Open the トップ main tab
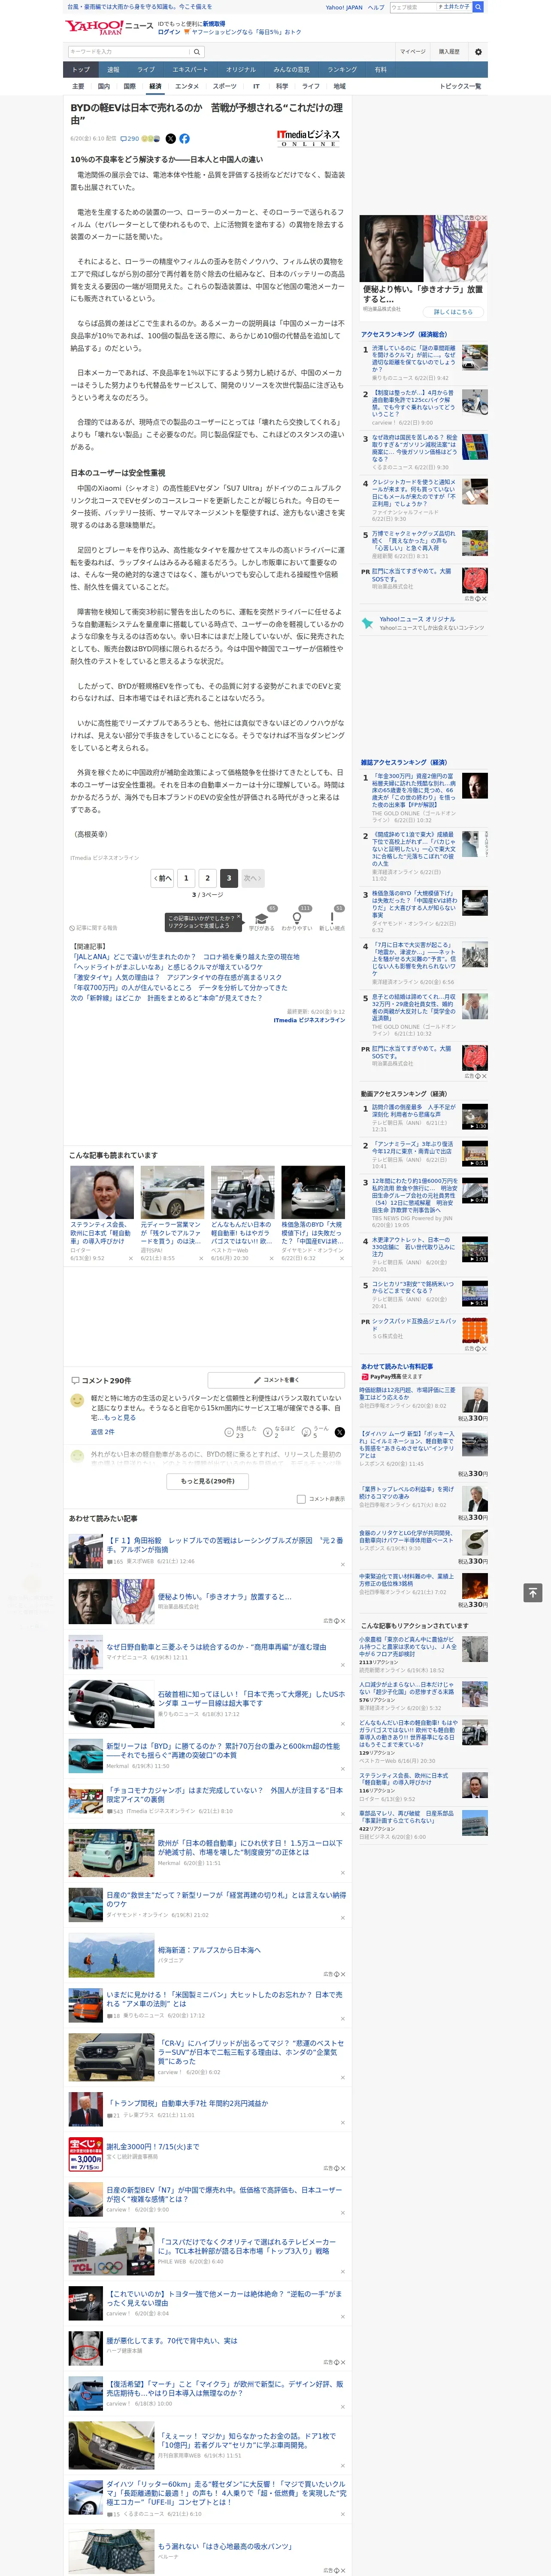This screenshot has width=551, height=2576. coord(81,70)
